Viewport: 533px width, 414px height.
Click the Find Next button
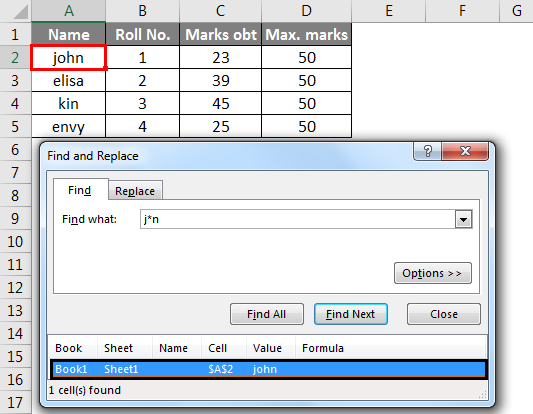pos(350,314)
